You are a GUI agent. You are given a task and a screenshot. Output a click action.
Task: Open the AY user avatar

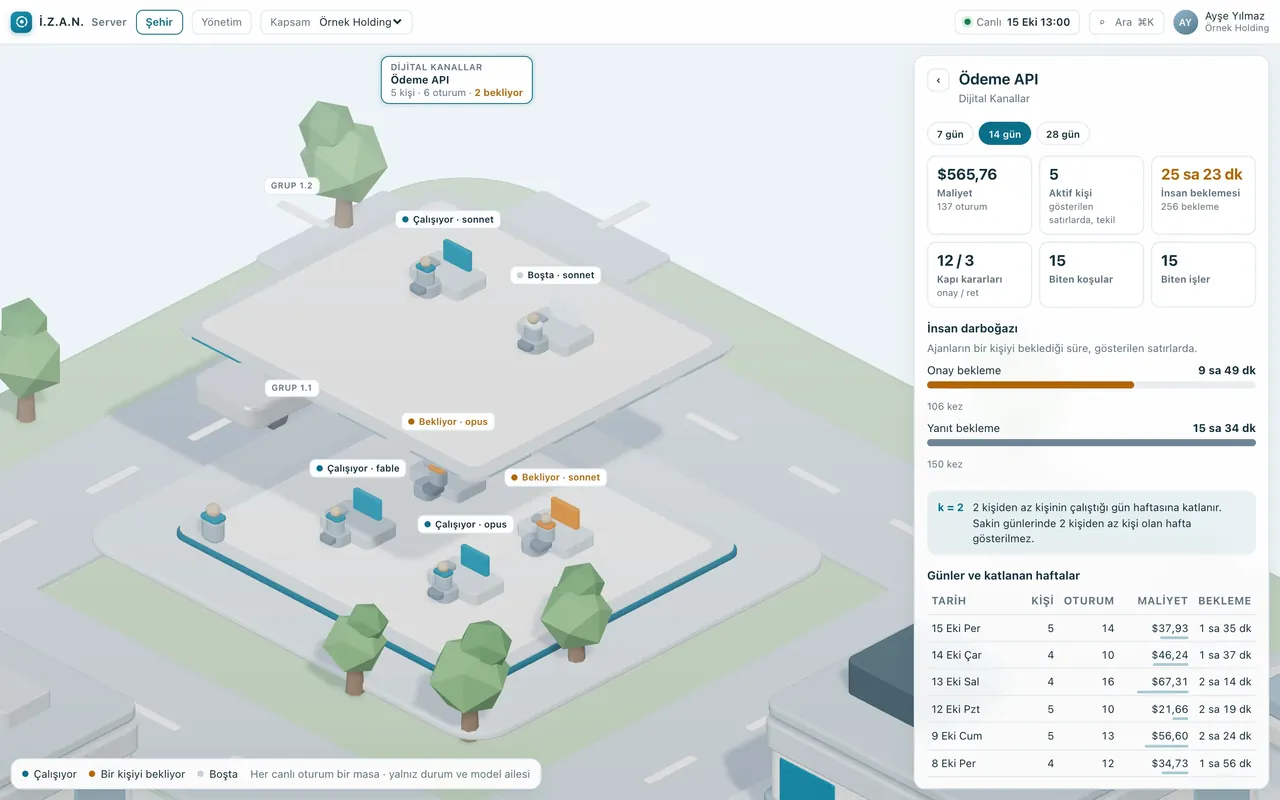[x=1185, y=22]
